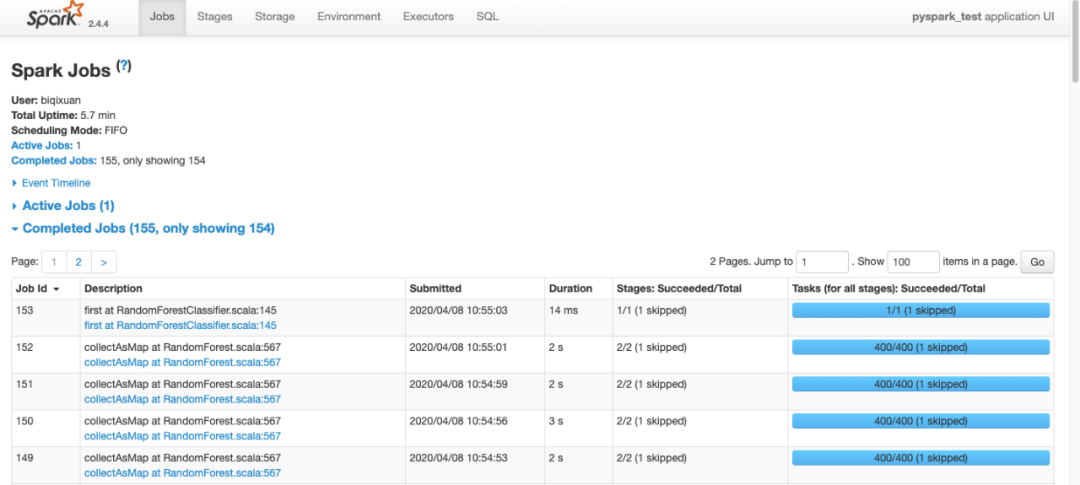Switch to the Jobs tab
The image size is (1080, 485).
click(x=162, y=17)
